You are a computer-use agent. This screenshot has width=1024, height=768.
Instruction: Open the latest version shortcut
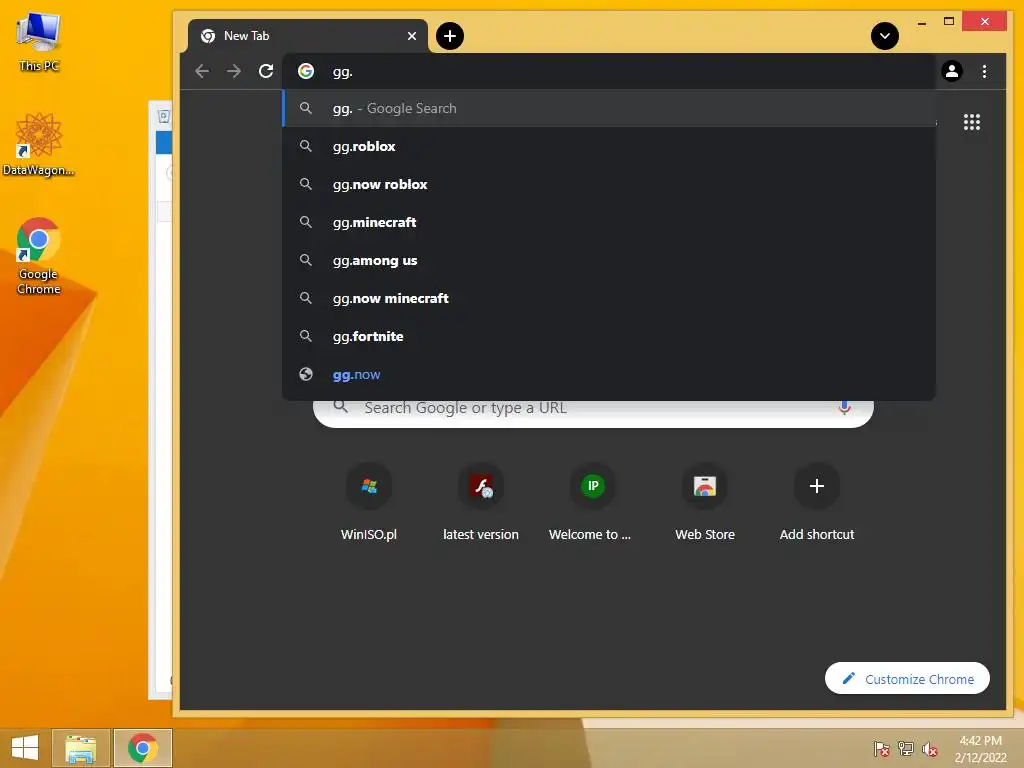(481, 503)
